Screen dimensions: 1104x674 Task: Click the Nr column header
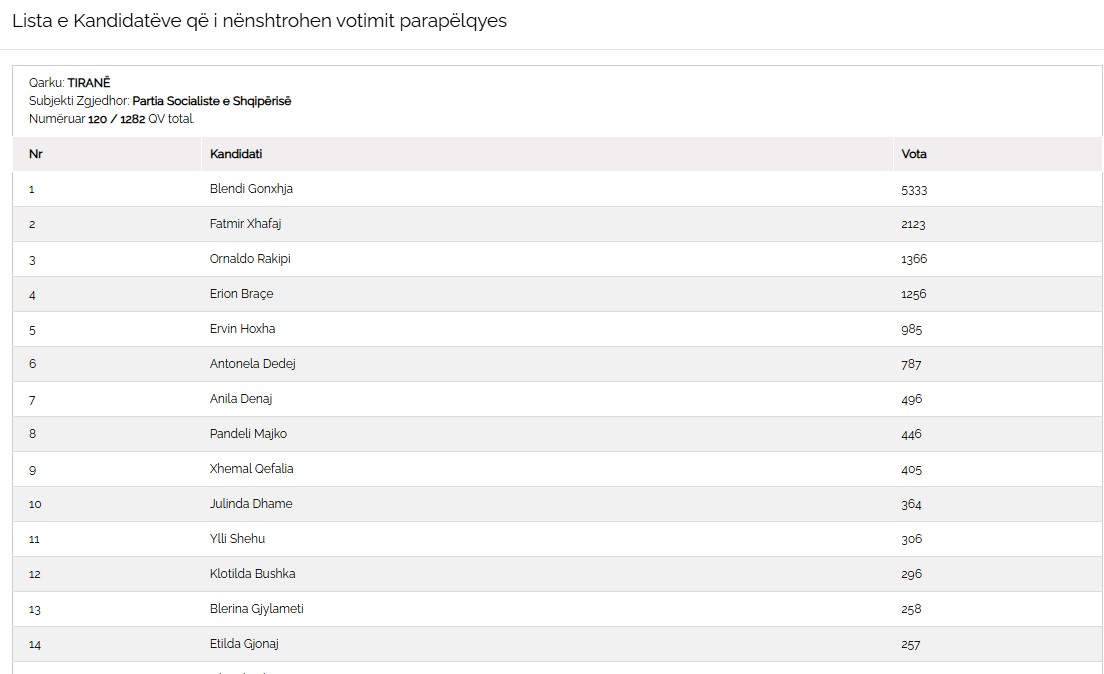[x=36, y=154]
